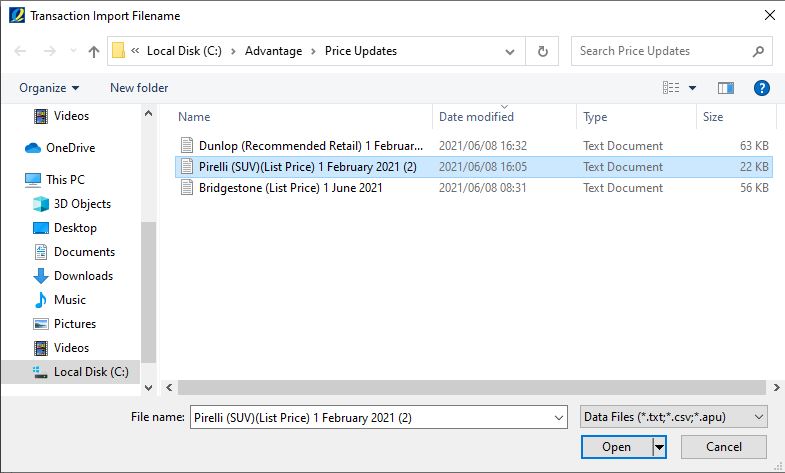Screen dimensions: 785x473
Task: Go back with the Back arrow
Action: (20, 51)
